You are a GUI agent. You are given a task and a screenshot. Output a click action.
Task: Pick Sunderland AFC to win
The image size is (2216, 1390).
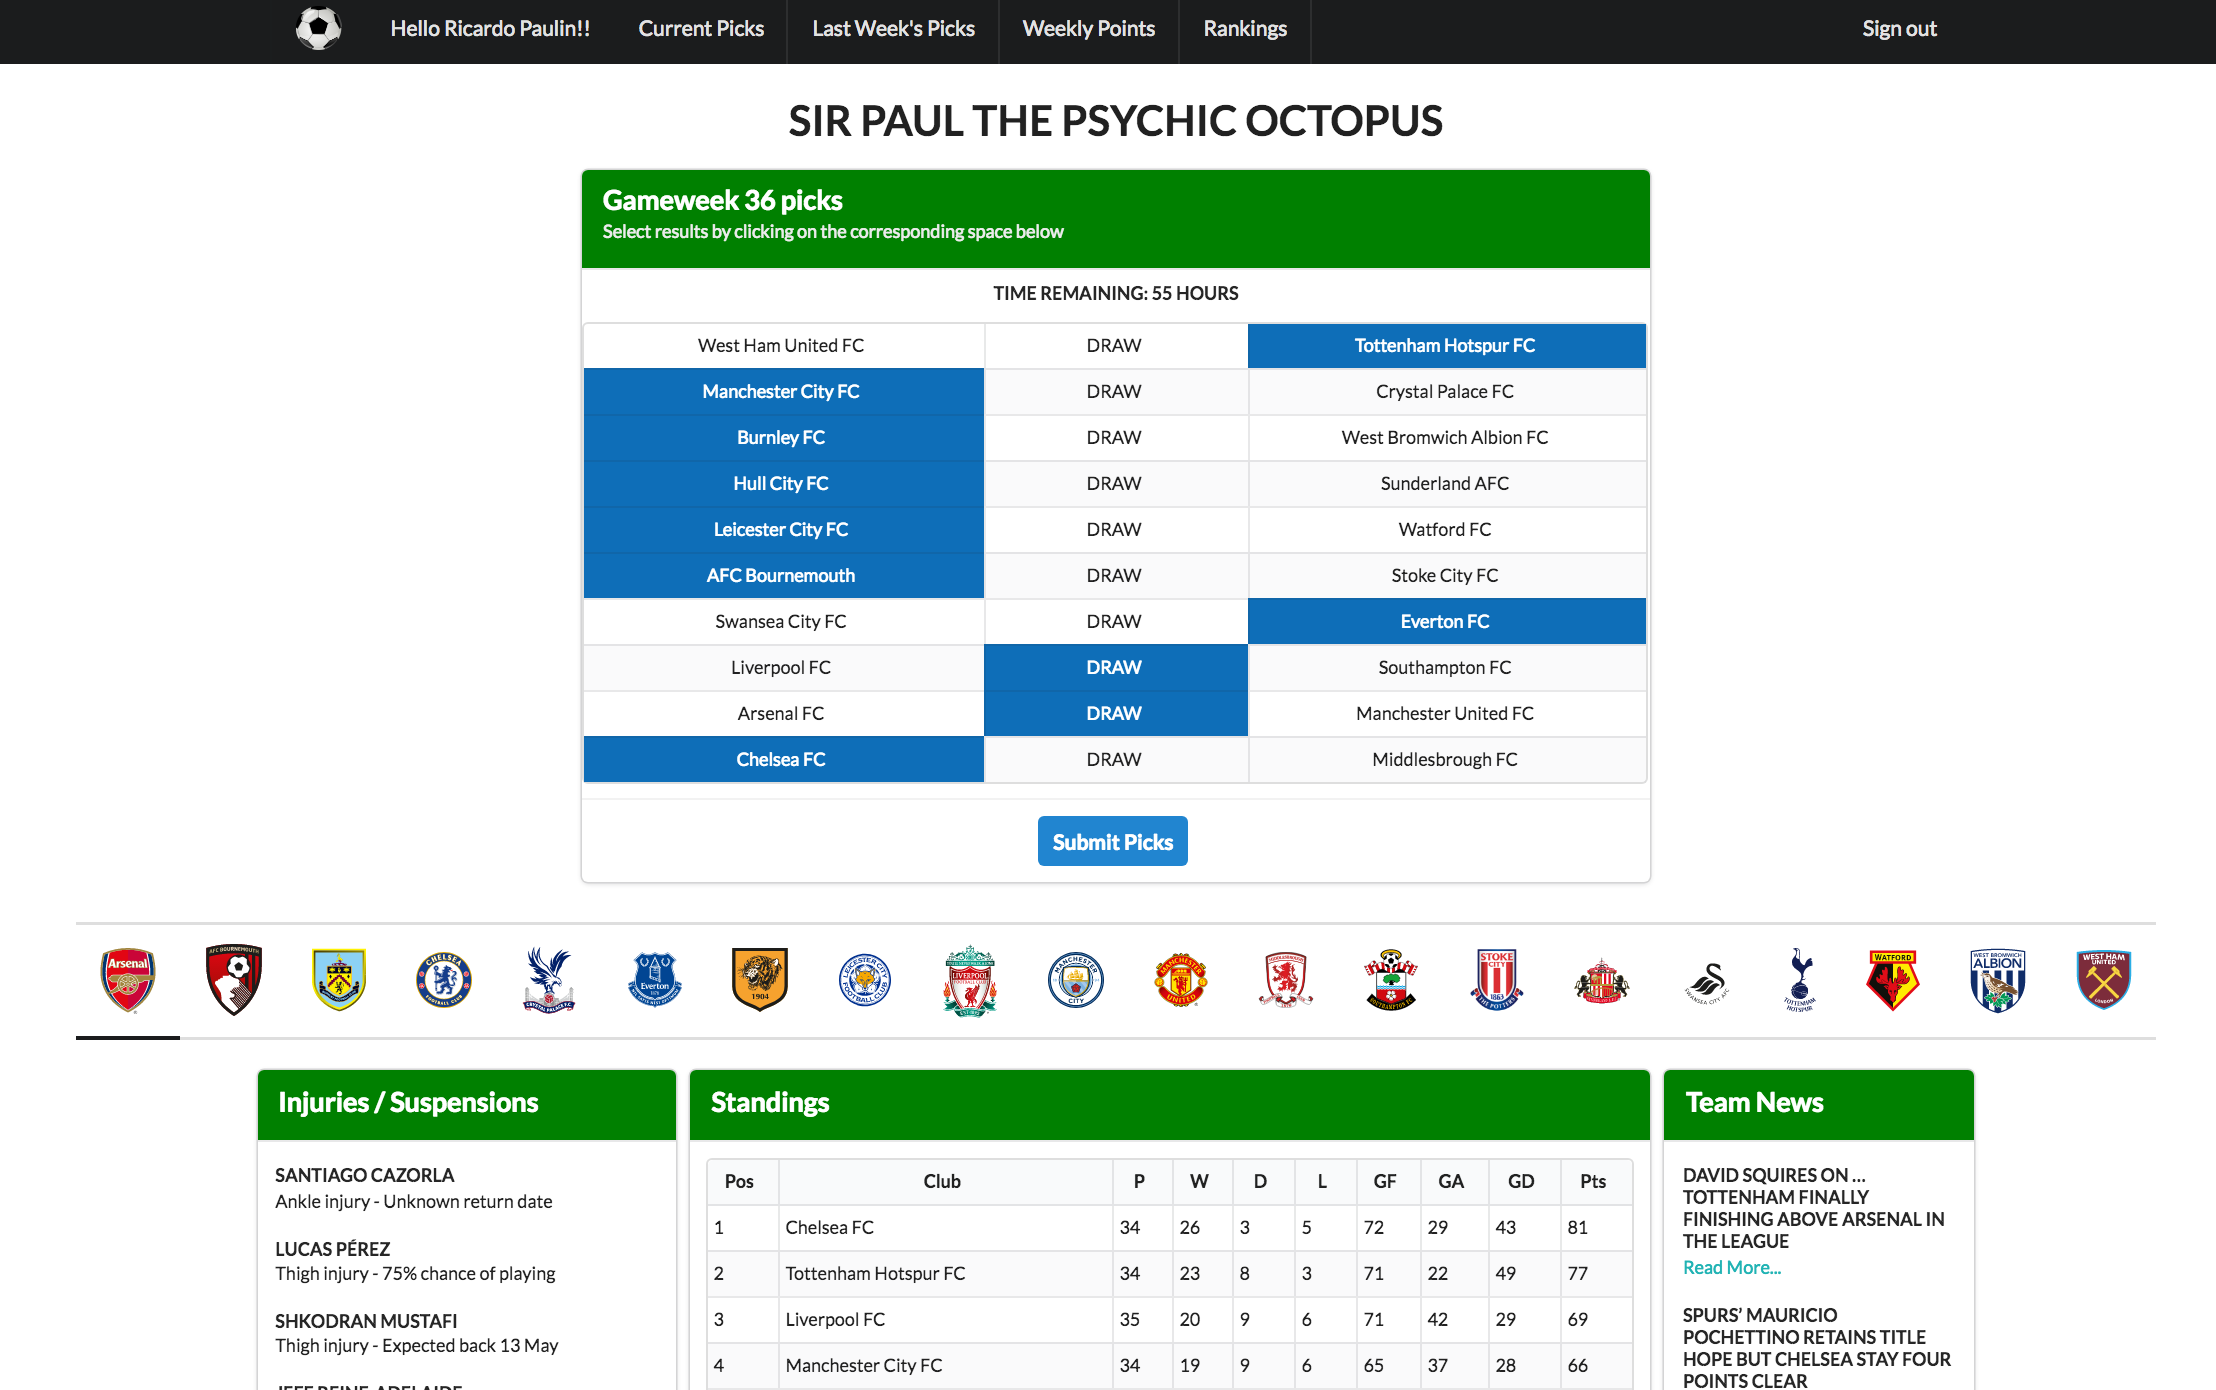[x=1444, y=484]
